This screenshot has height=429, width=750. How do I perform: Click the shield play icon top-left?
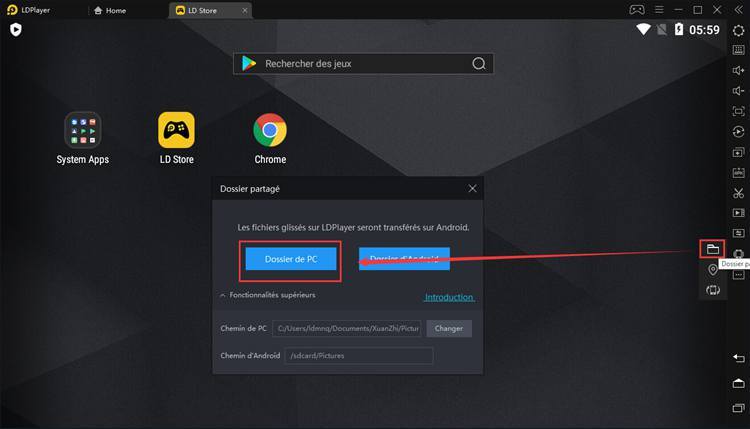pyautogui.click(x=16, y=30)
